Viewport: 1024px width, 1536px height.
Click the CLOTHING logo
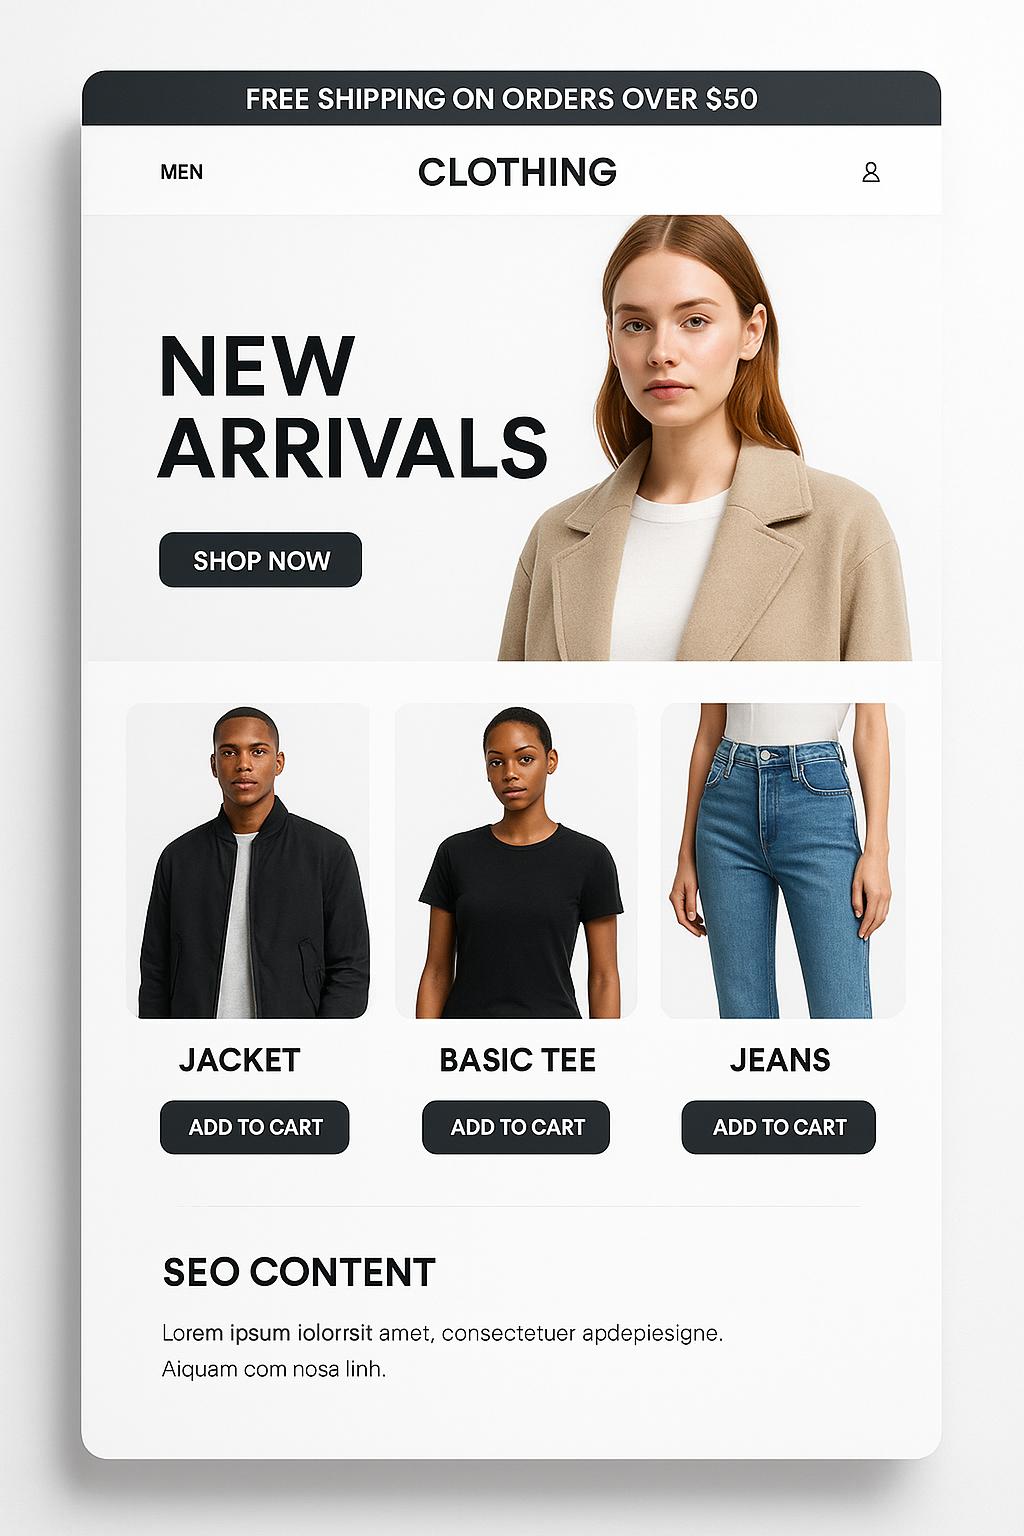[517, 172]
